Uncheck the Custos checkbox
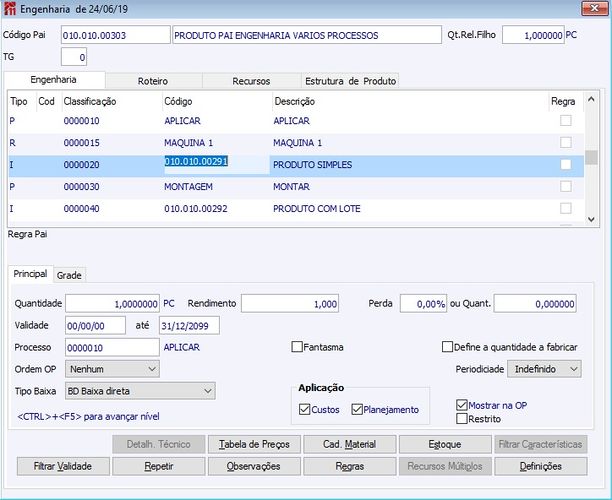 pos(305,409)
